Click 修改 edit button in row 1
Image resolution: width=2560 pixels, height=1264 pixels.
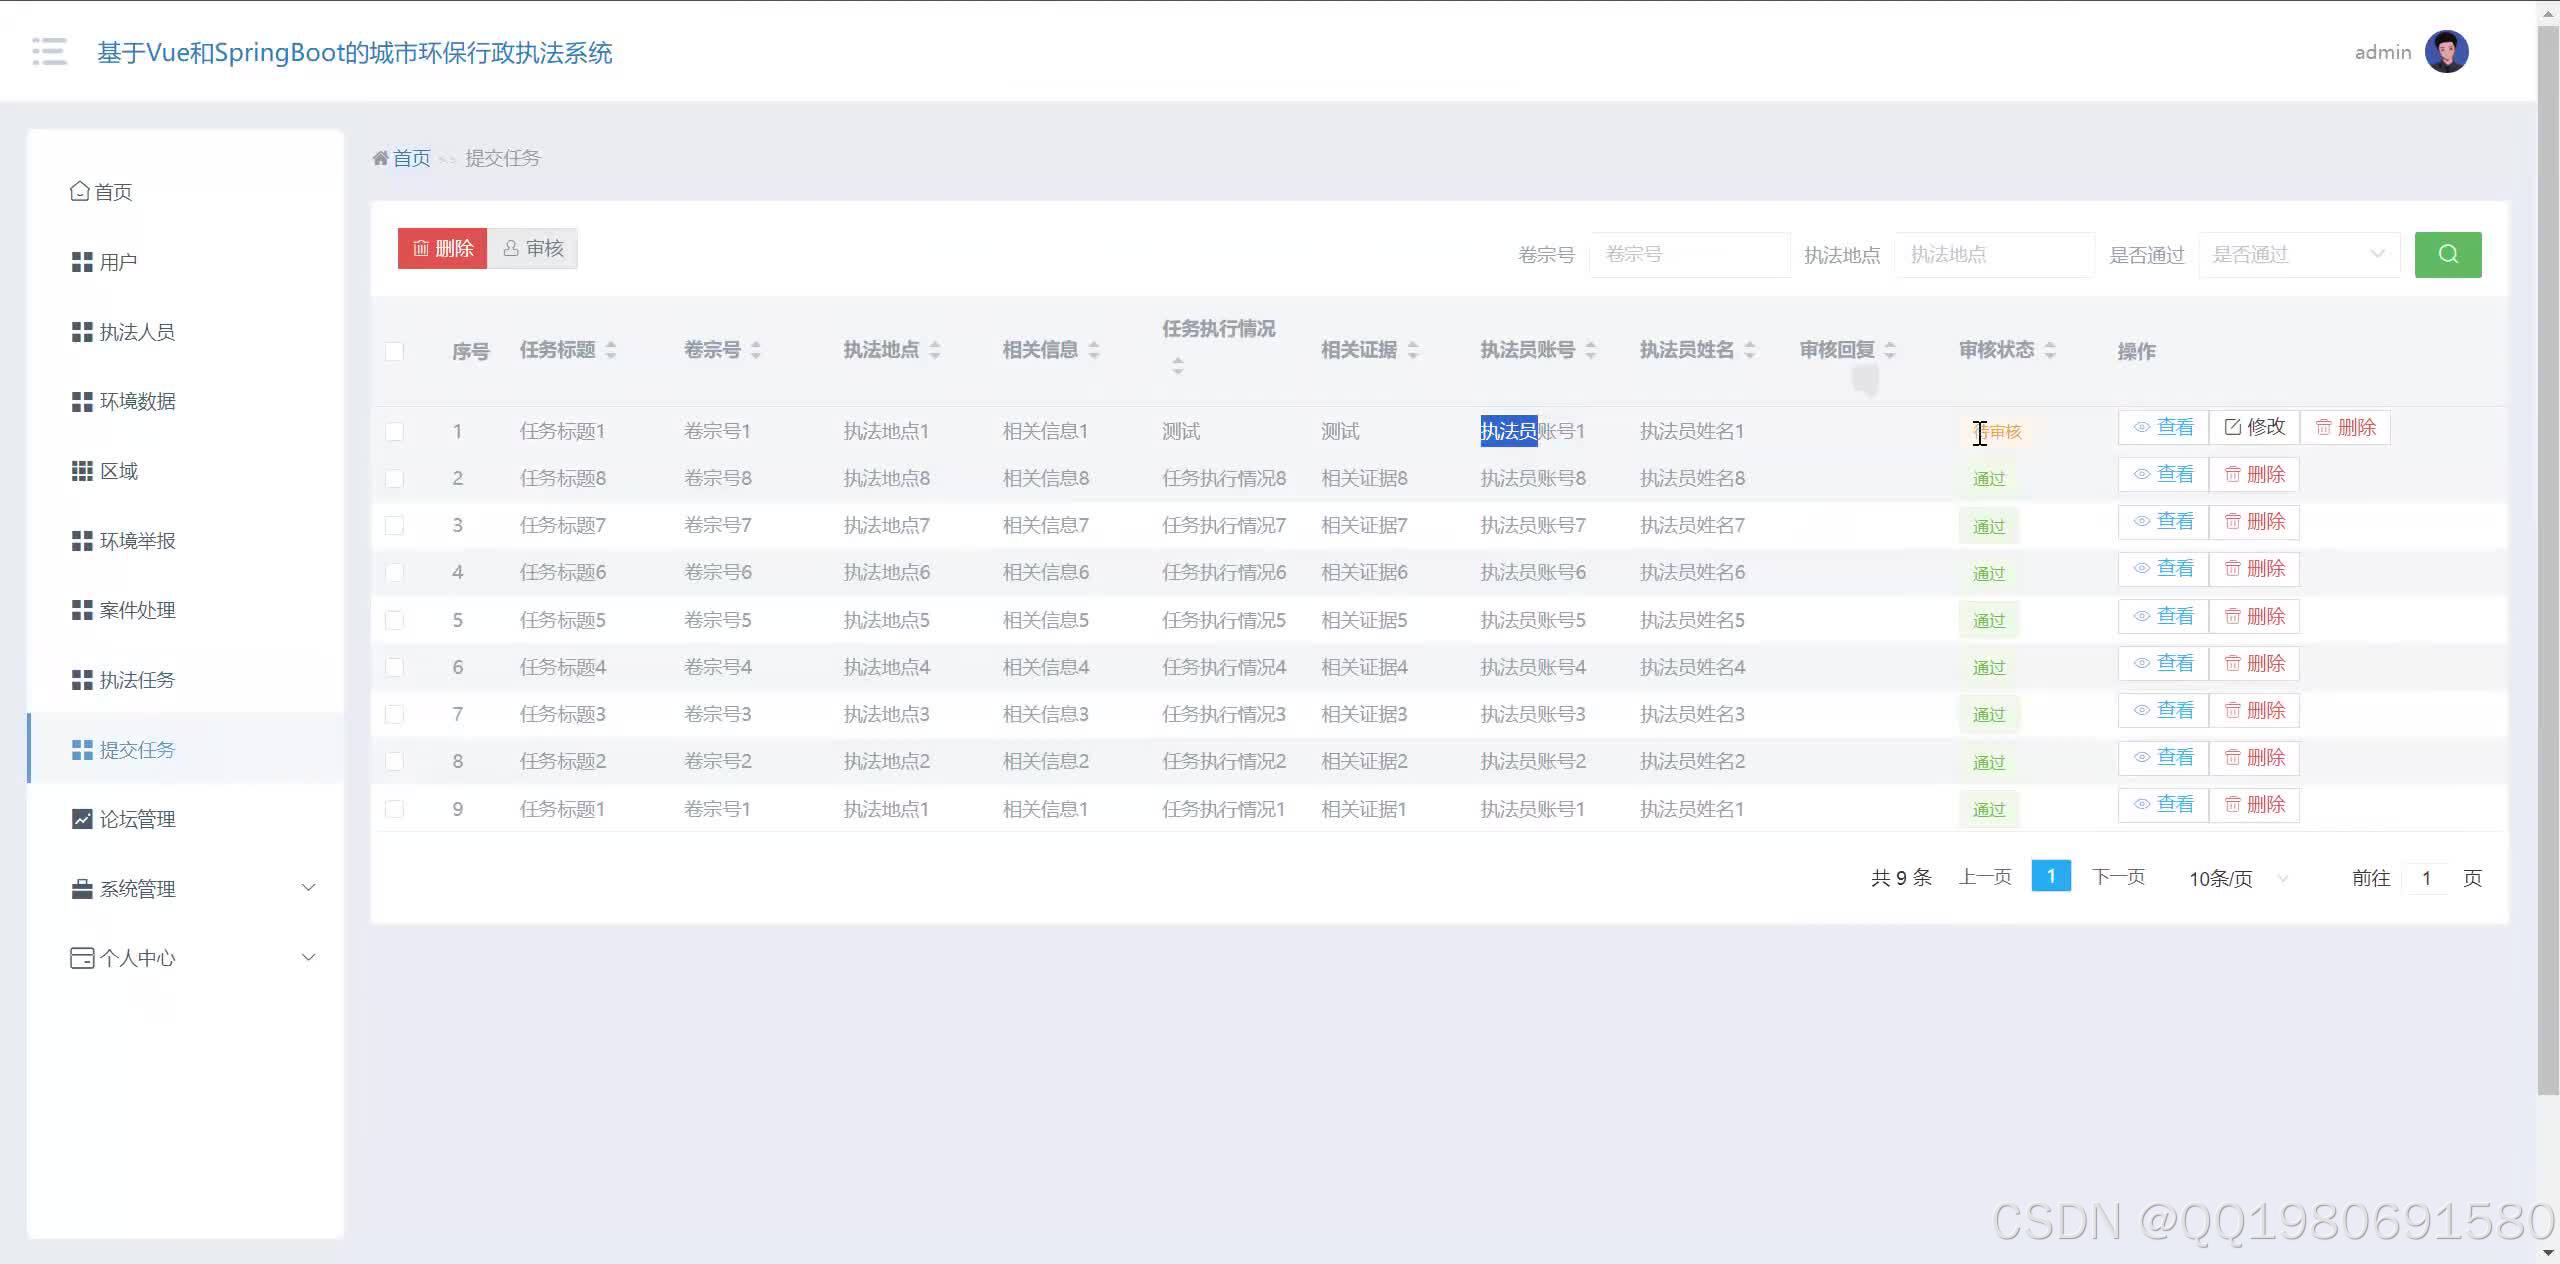2254,427
